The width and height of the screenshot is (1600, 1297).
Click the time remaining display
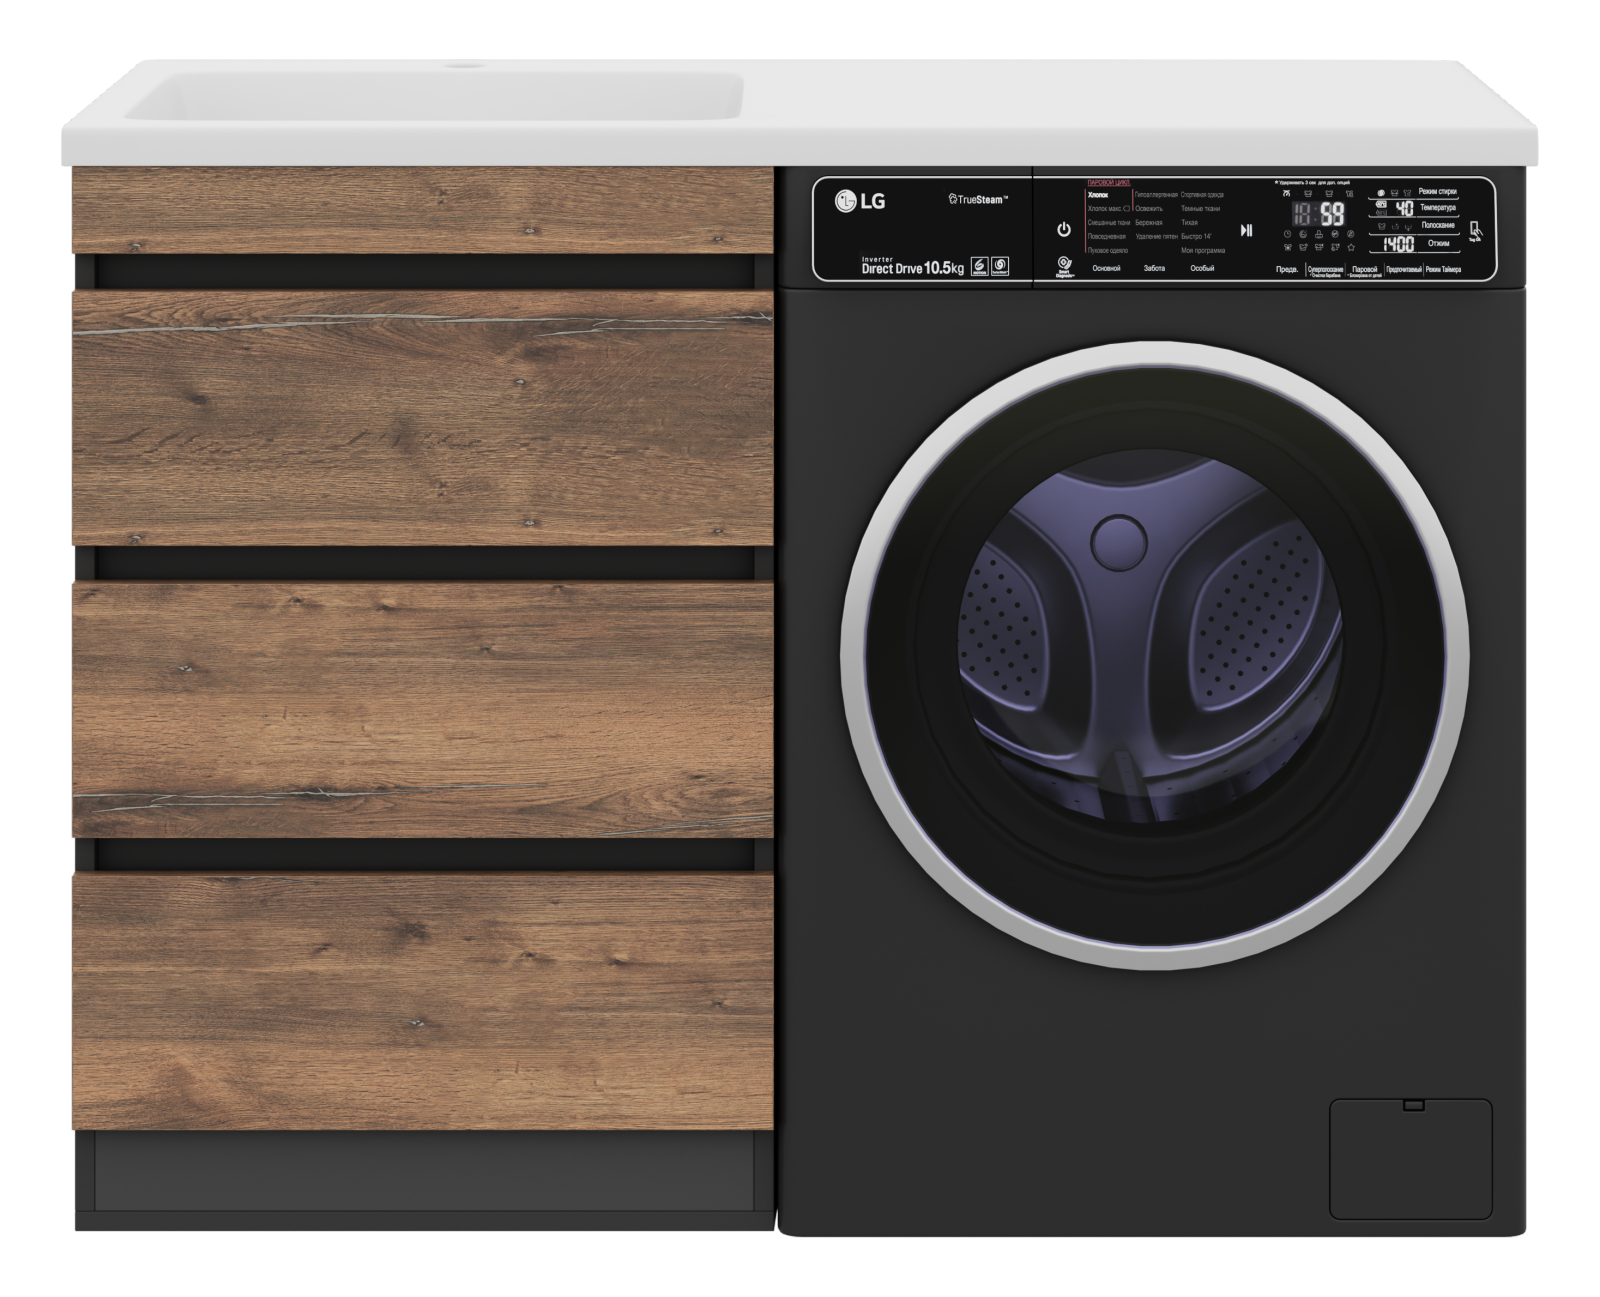point(1317,213)
